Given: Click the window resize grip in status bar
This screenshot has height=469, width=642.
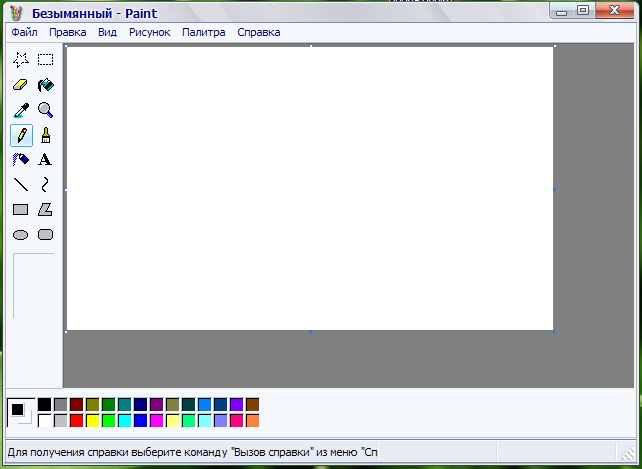Looking at the screenshot, I should pos(628,453).
